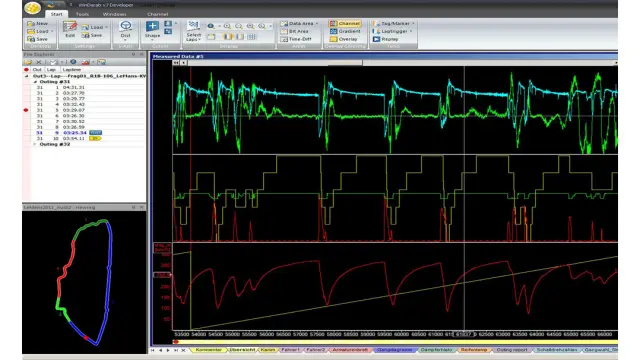Open the Reifentemp worksheet tab
The width and height of the screenshot is (640, 360).
click(474, 350)
